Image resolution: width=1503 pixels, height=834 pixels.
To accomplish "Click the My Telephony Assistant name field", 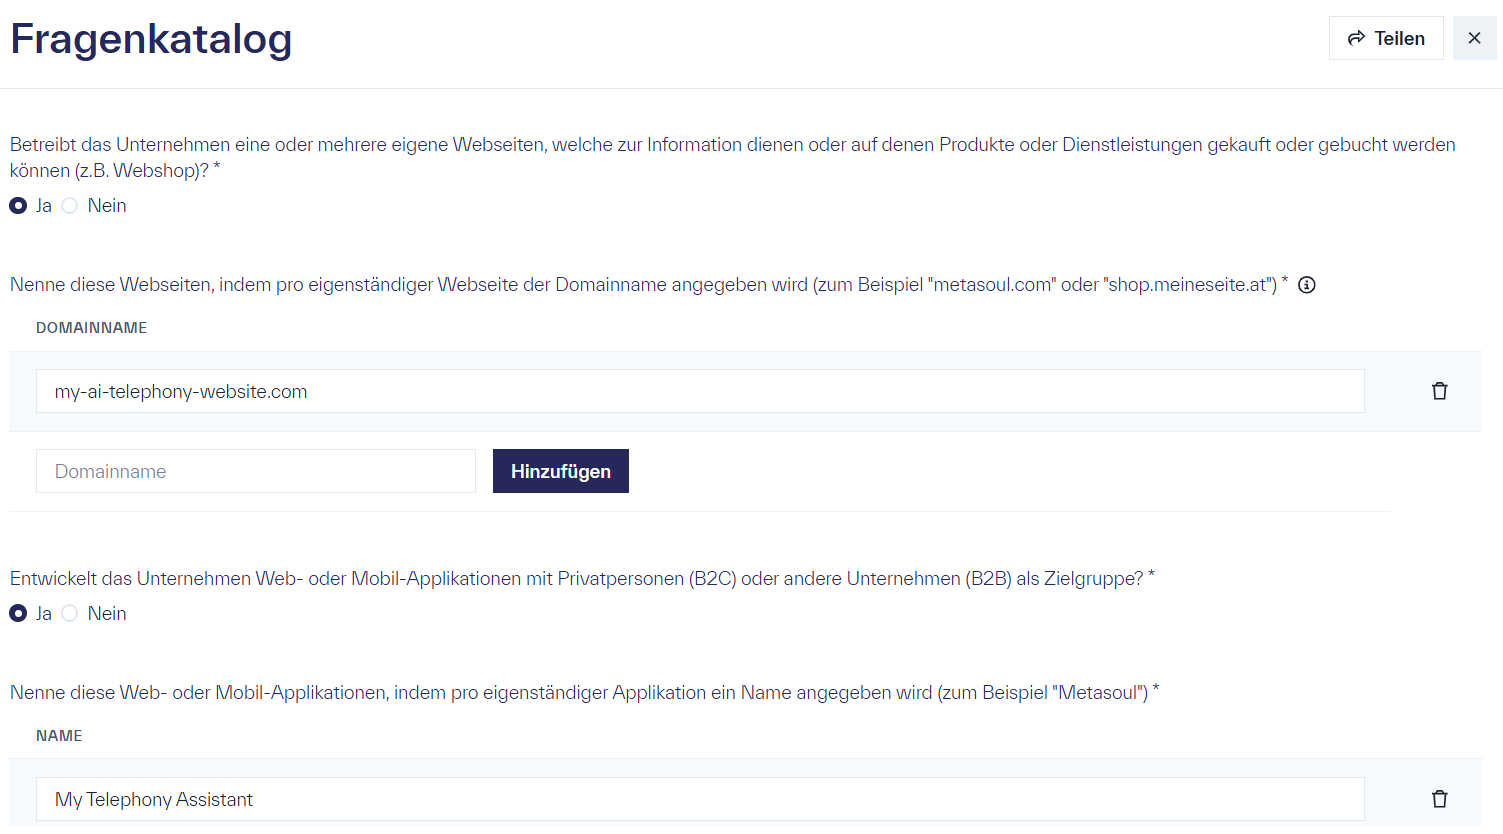I will (700, 799).
